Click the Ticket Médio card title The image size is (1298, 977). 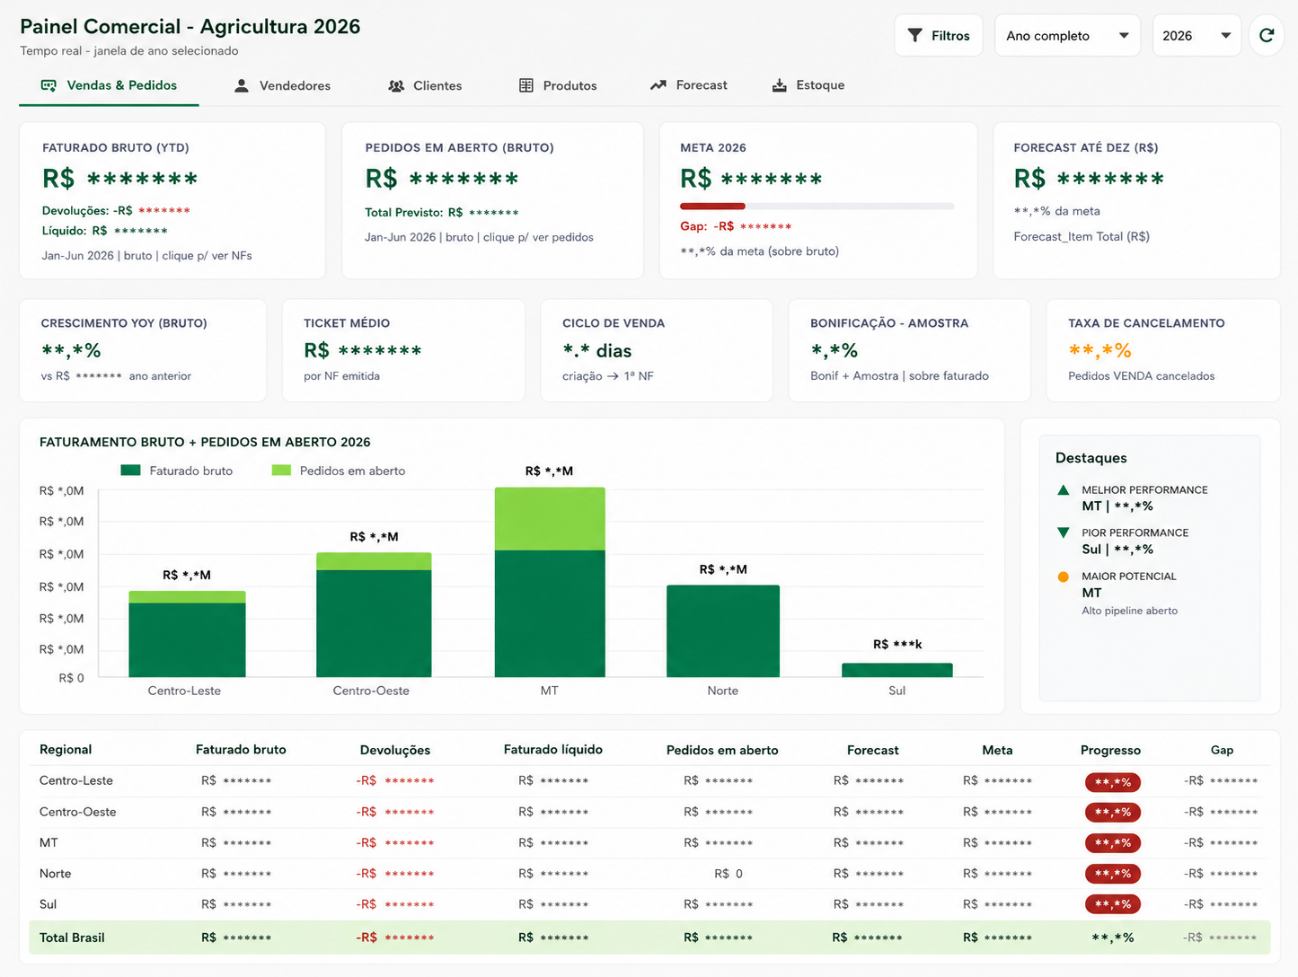[x=347, y=323]
